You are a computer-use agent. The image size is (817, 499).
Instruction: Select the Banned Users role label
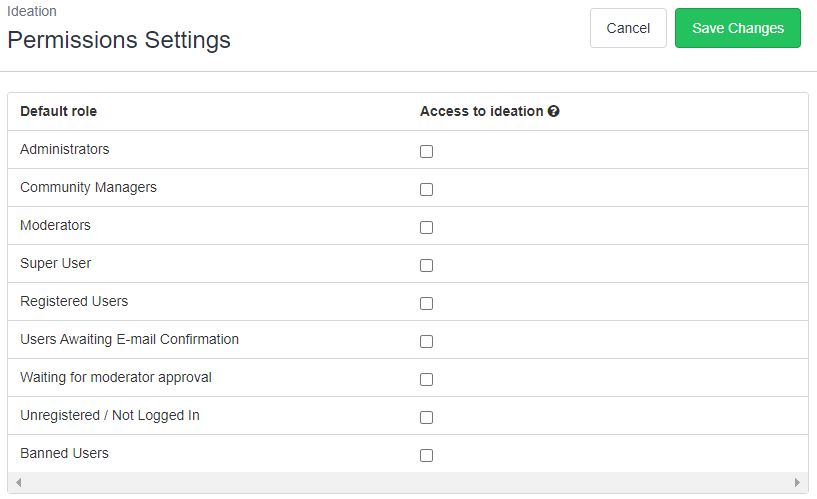point(65,453)
